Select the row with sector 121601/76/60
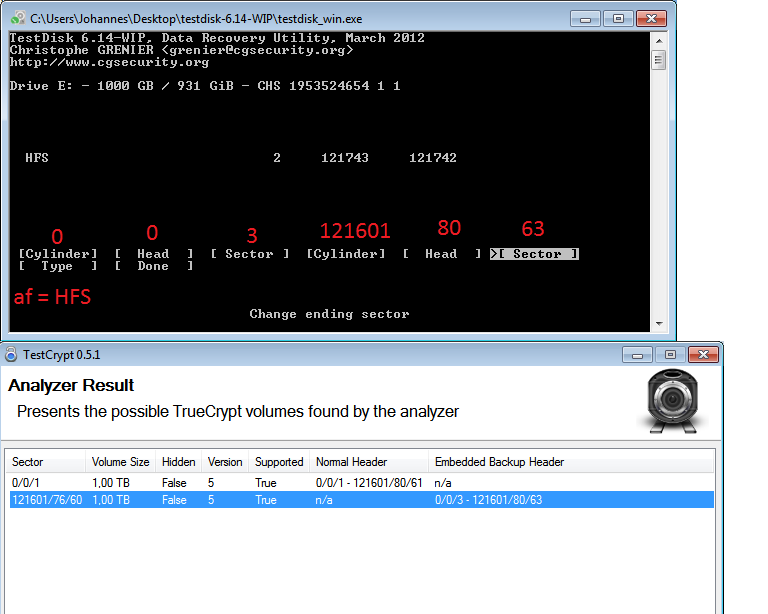Screen dimensions: 768x614 tap(361, 500)
